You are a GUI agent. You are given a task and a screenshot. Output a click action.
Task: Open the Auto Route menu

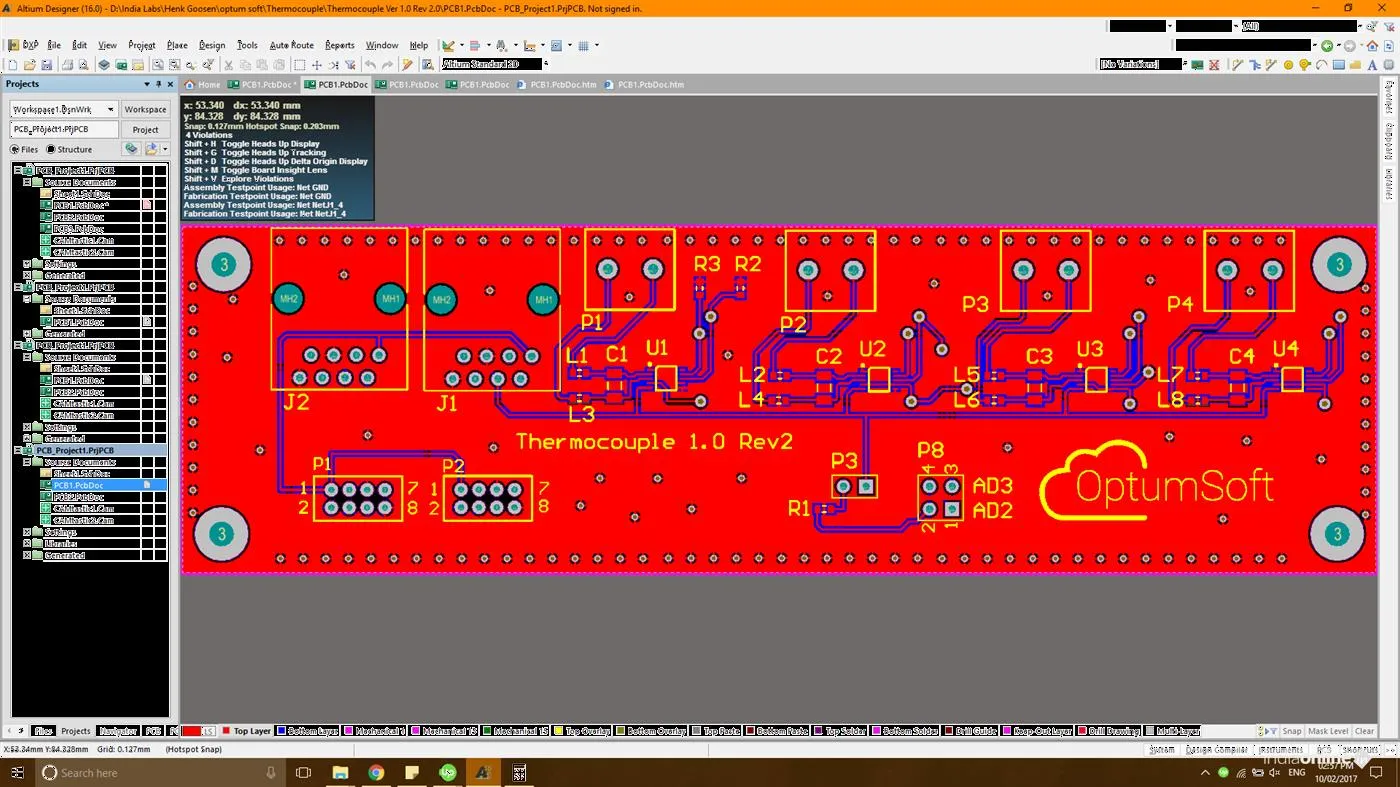point(291,45)
